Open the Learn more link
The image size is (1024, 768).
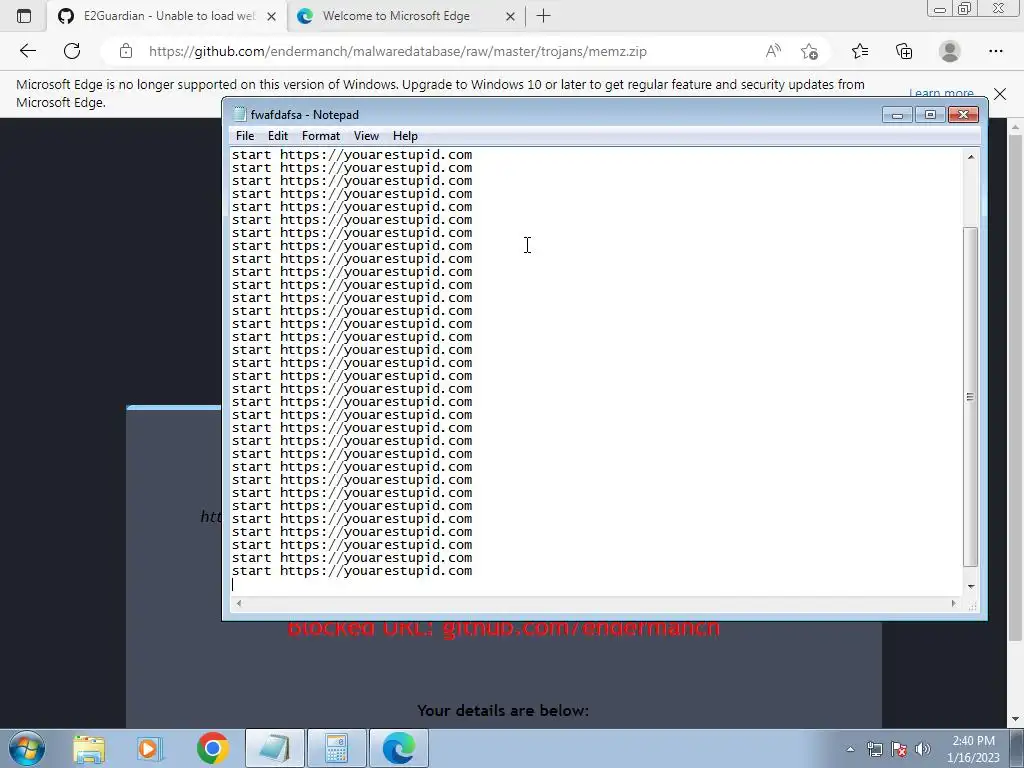tap(941, 93)
